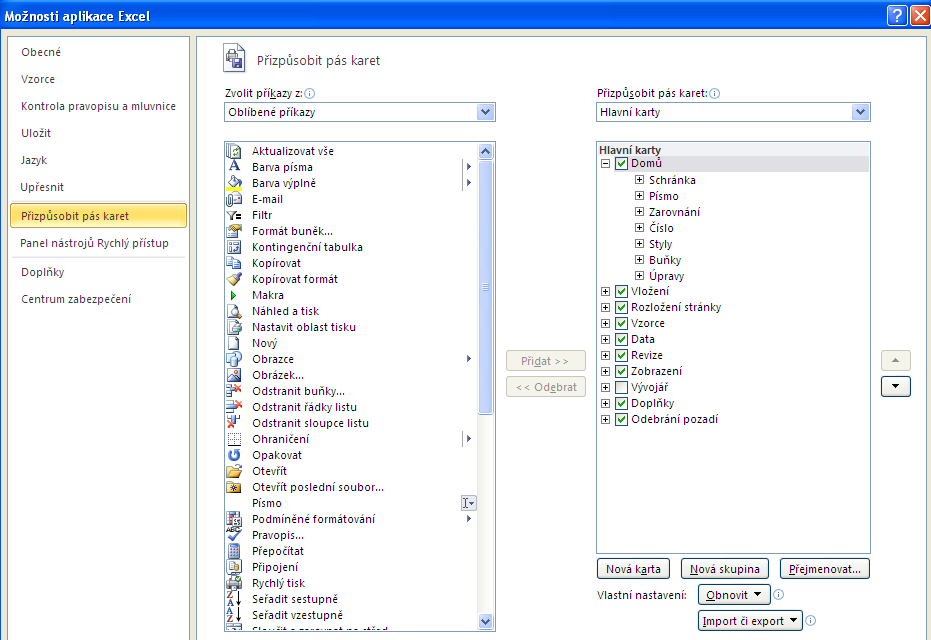Viewport: 931px width, 640px height.
Task: Click the Kopírovat icon
Action: coord(234,263)
